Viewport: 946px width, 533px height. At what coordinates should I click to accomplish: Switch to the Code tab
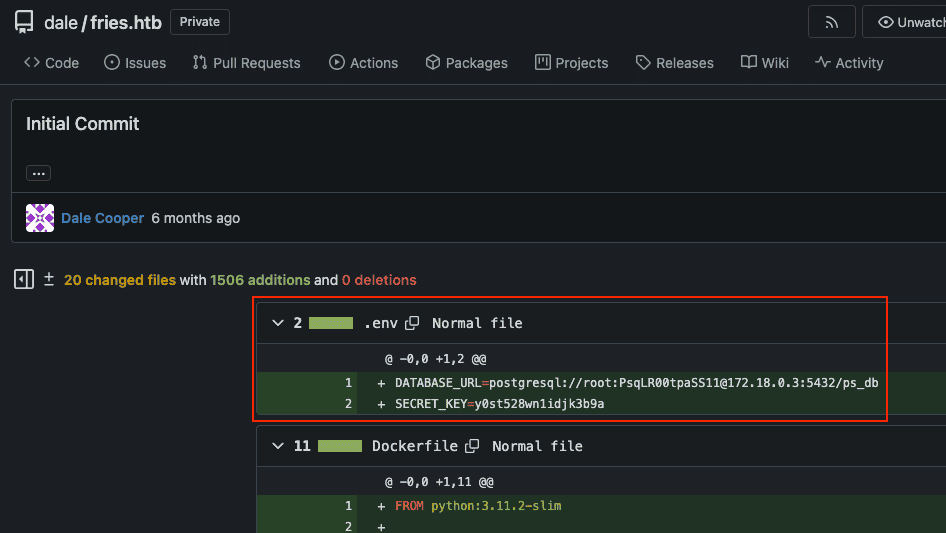coord(51,63)
